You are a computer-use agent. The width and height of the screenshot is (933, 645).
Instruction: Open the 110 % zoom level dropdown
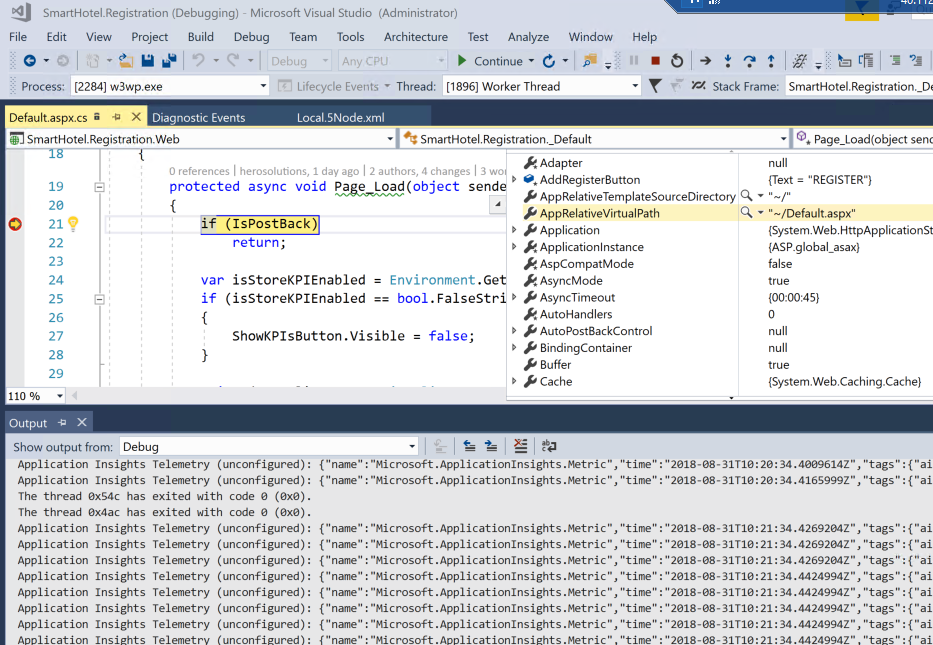coord(35,396)
